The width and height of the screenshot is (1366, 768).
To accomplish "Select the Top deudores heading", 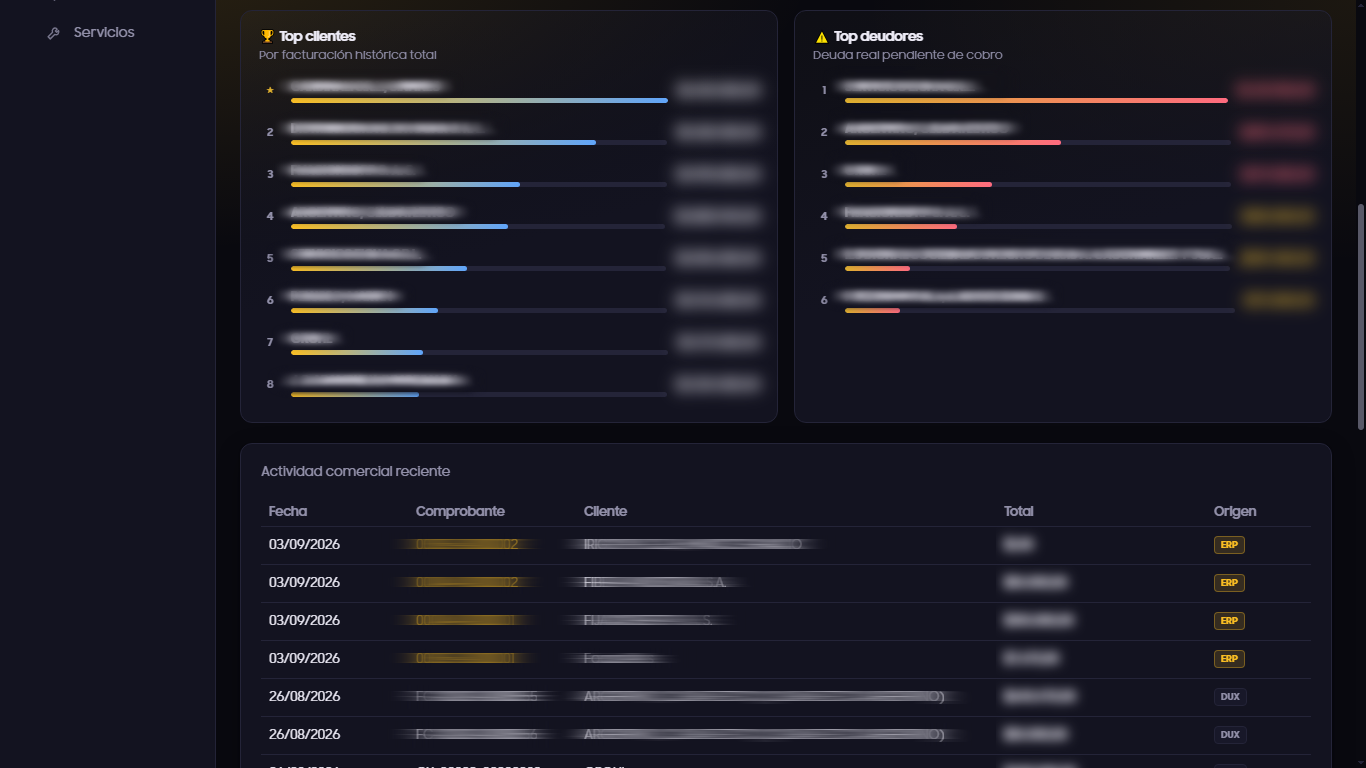I will pyautogui.click(x=878, y=36).
